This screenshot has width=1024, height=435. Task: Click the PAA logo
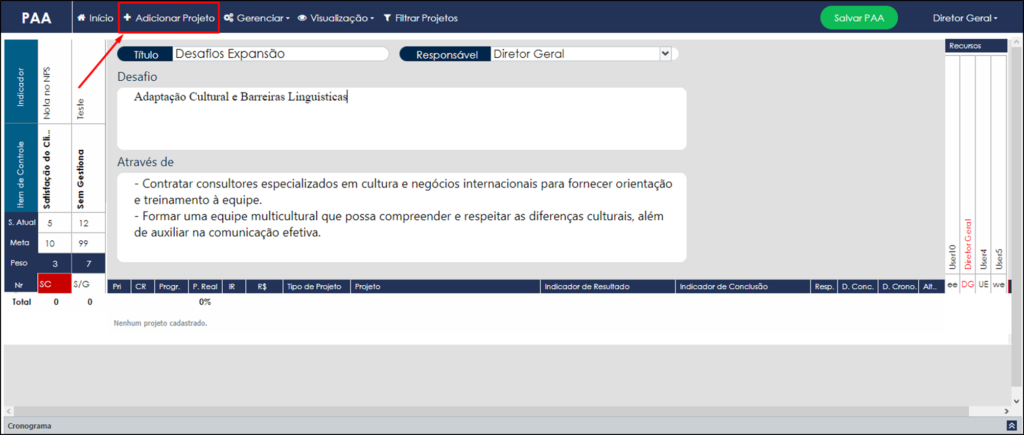[x=35, y=18]
